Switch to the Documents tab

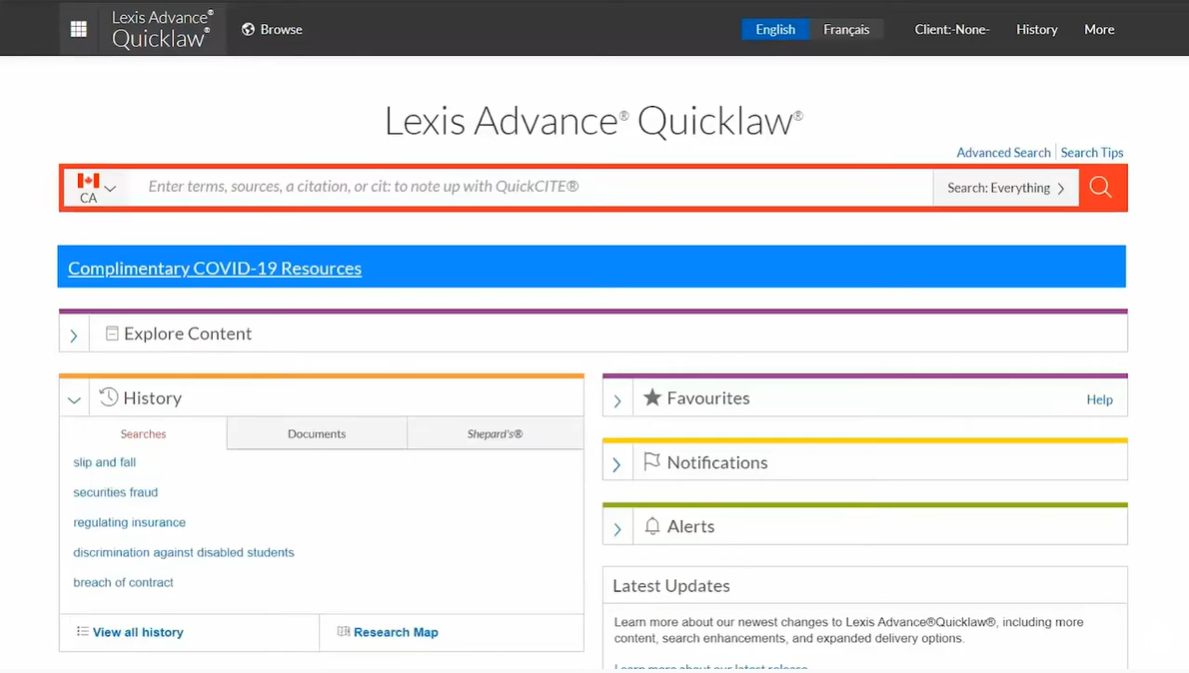point(317,434)
